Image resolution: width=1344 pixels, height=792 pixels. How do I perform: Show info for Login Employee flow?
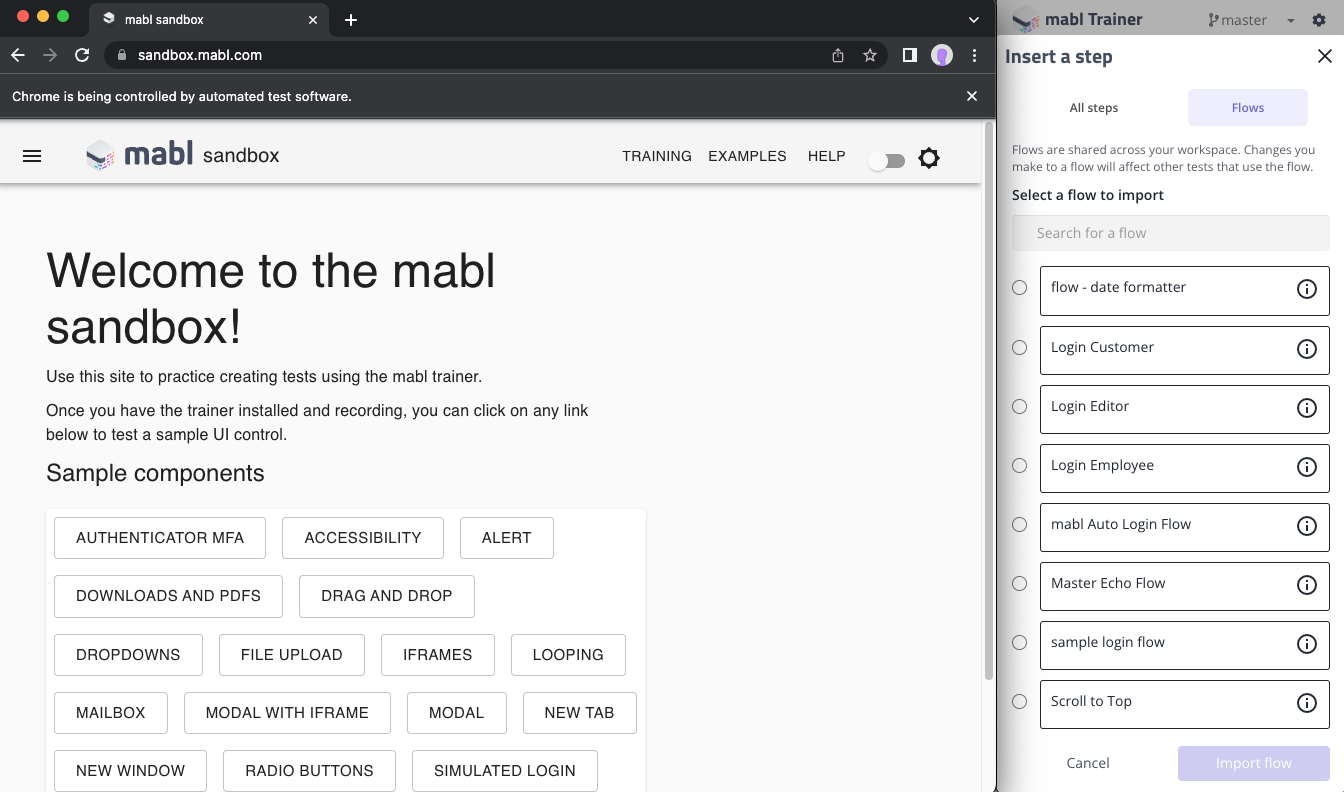tap(1306, 467)
